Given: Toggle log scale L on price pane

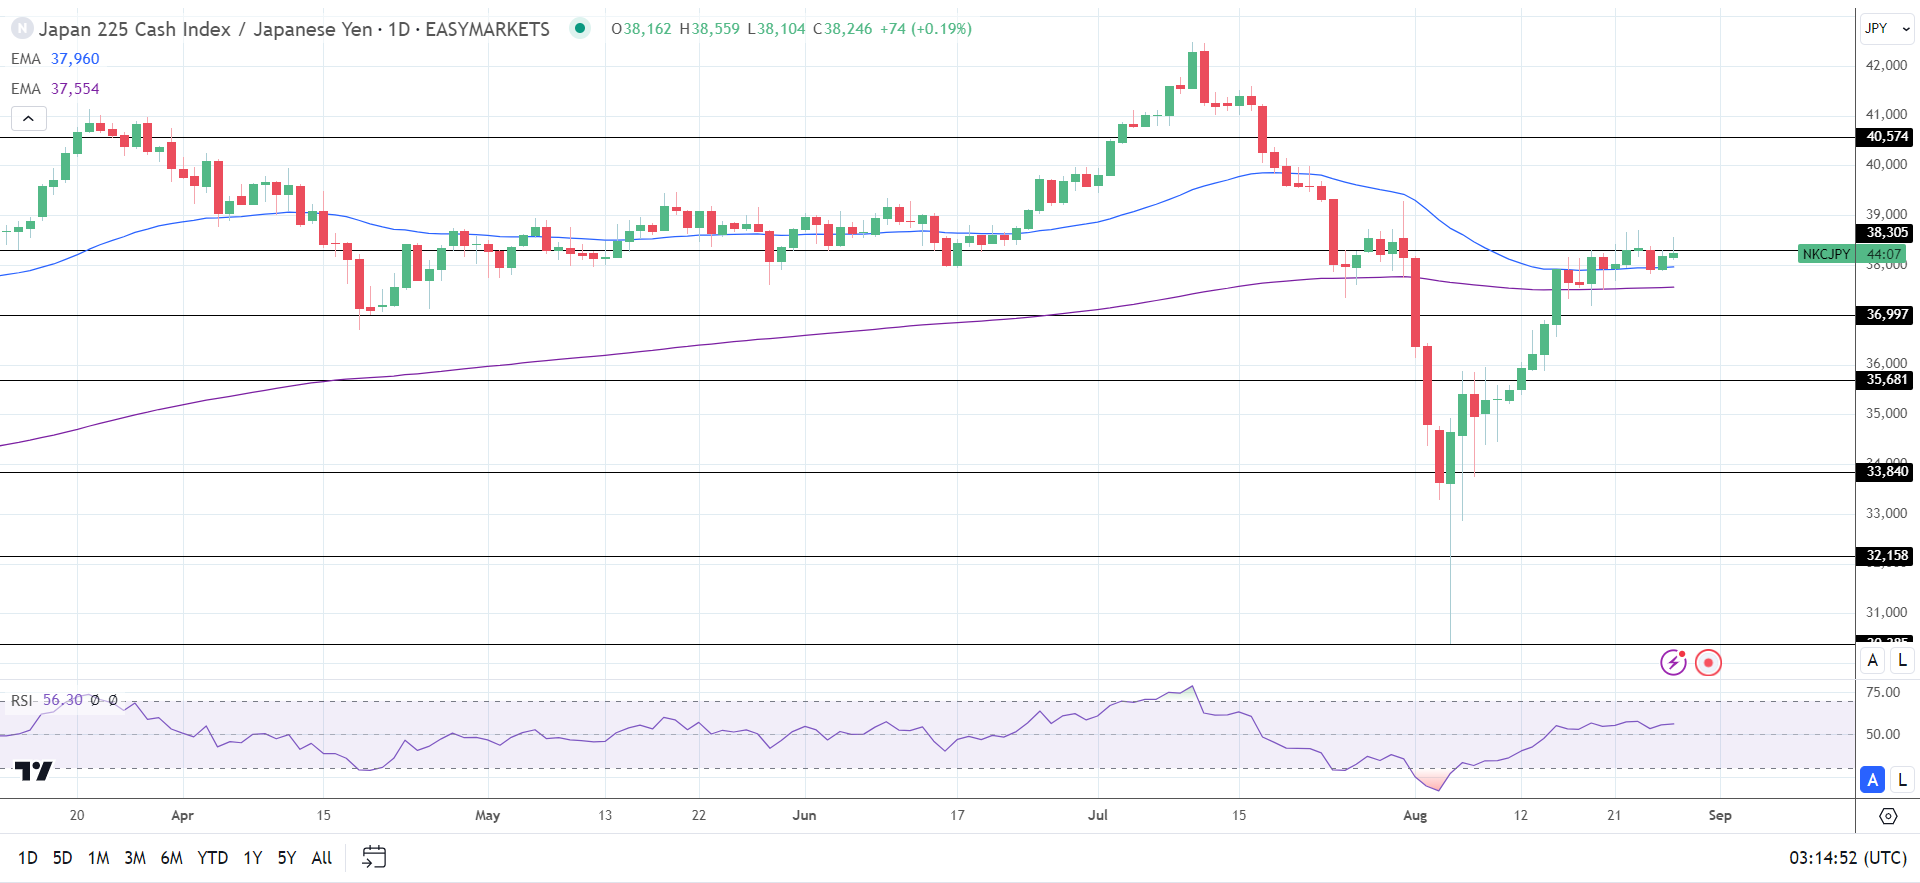Looking at the screenshot, I should pos(1902,660).
